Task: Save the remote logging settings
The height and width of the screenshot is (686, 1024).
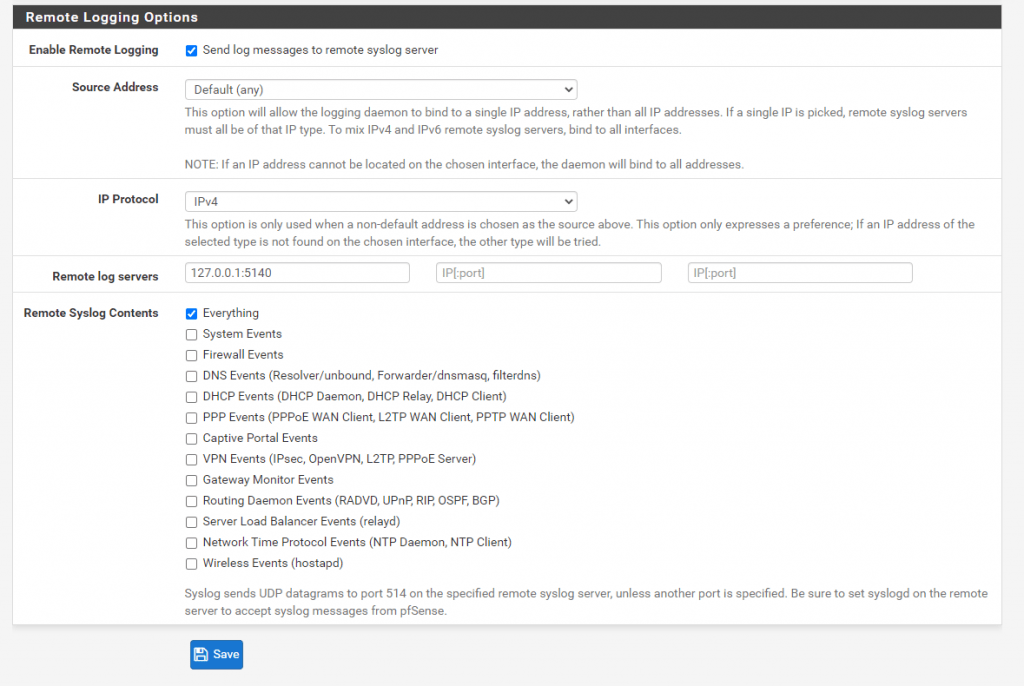Action: (216, 655)
